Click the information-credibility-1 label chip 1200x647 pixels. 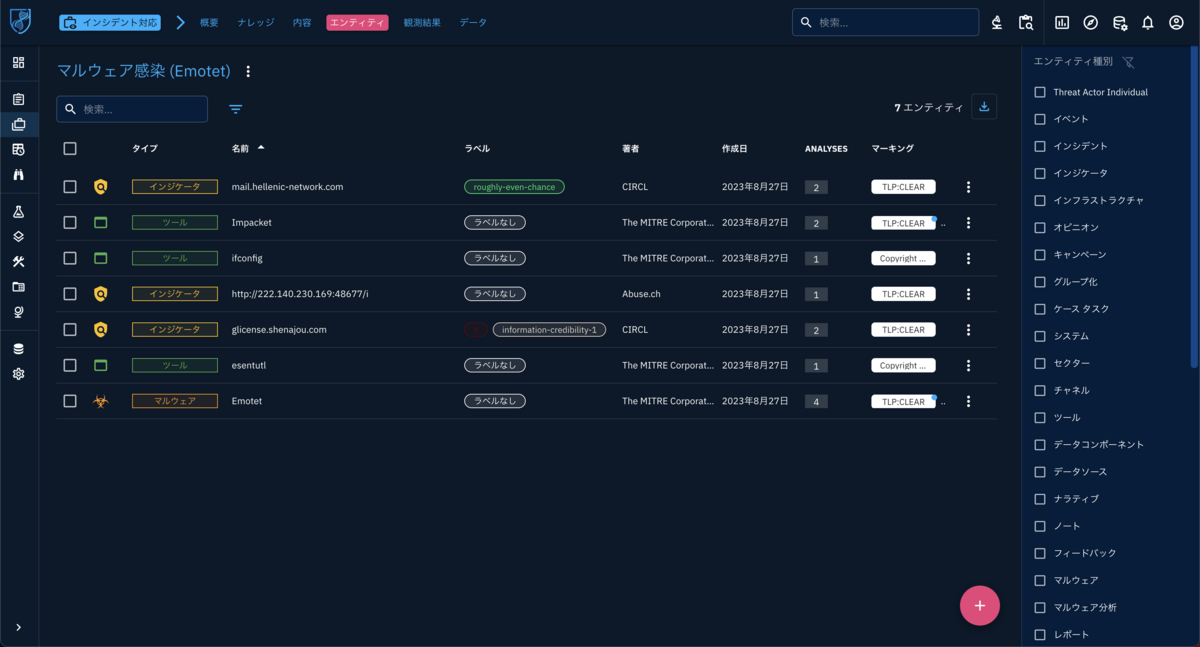point(549,330)
